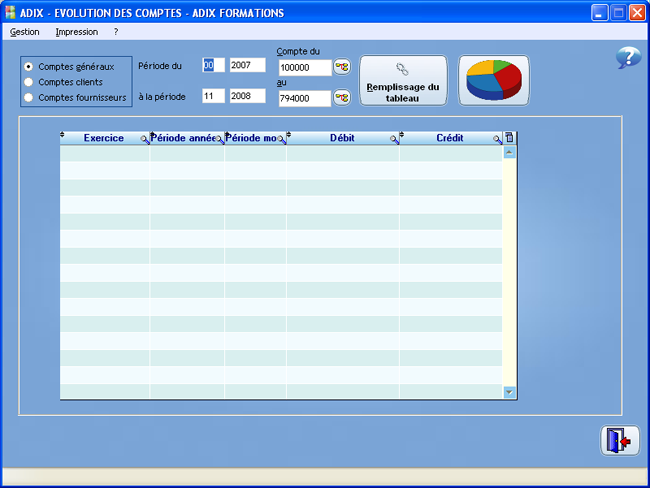The height and width of the screenshot is (488, 650).
Task: Click the search magnifier in Période année header
Action: pyautogui.click(x=220, y=140)
